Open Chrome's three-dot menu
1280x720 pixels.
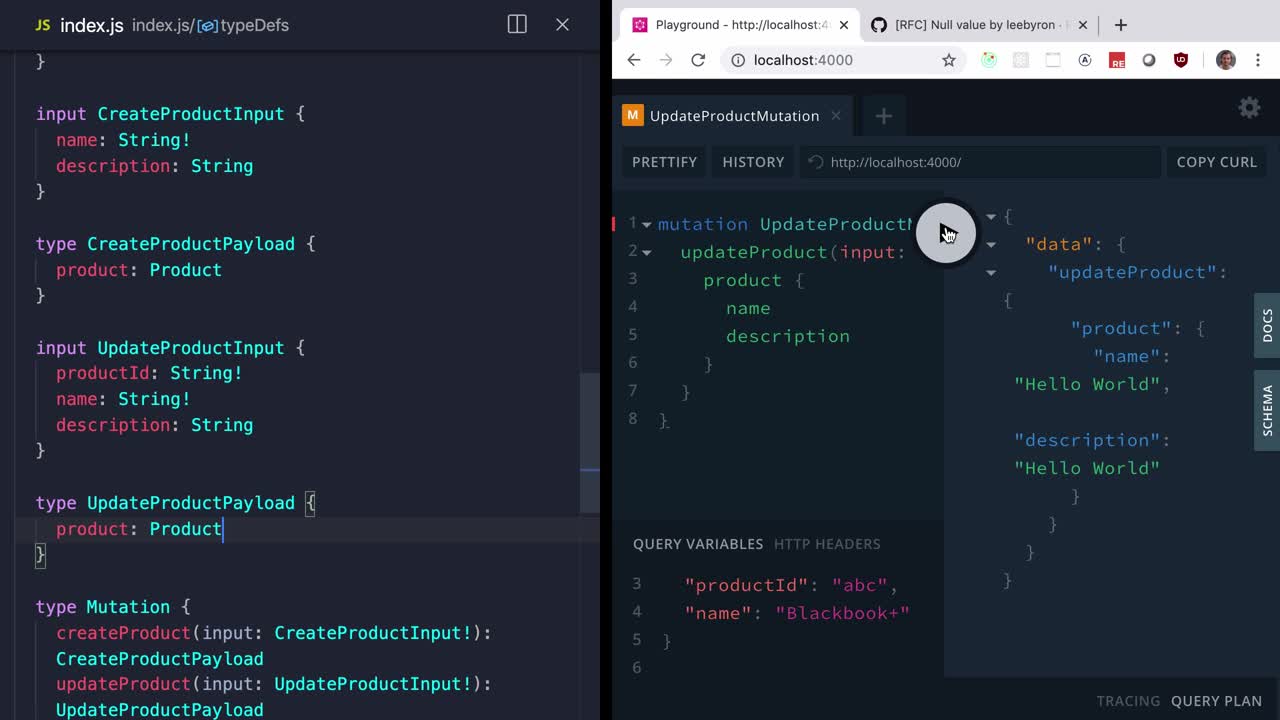1258,60
